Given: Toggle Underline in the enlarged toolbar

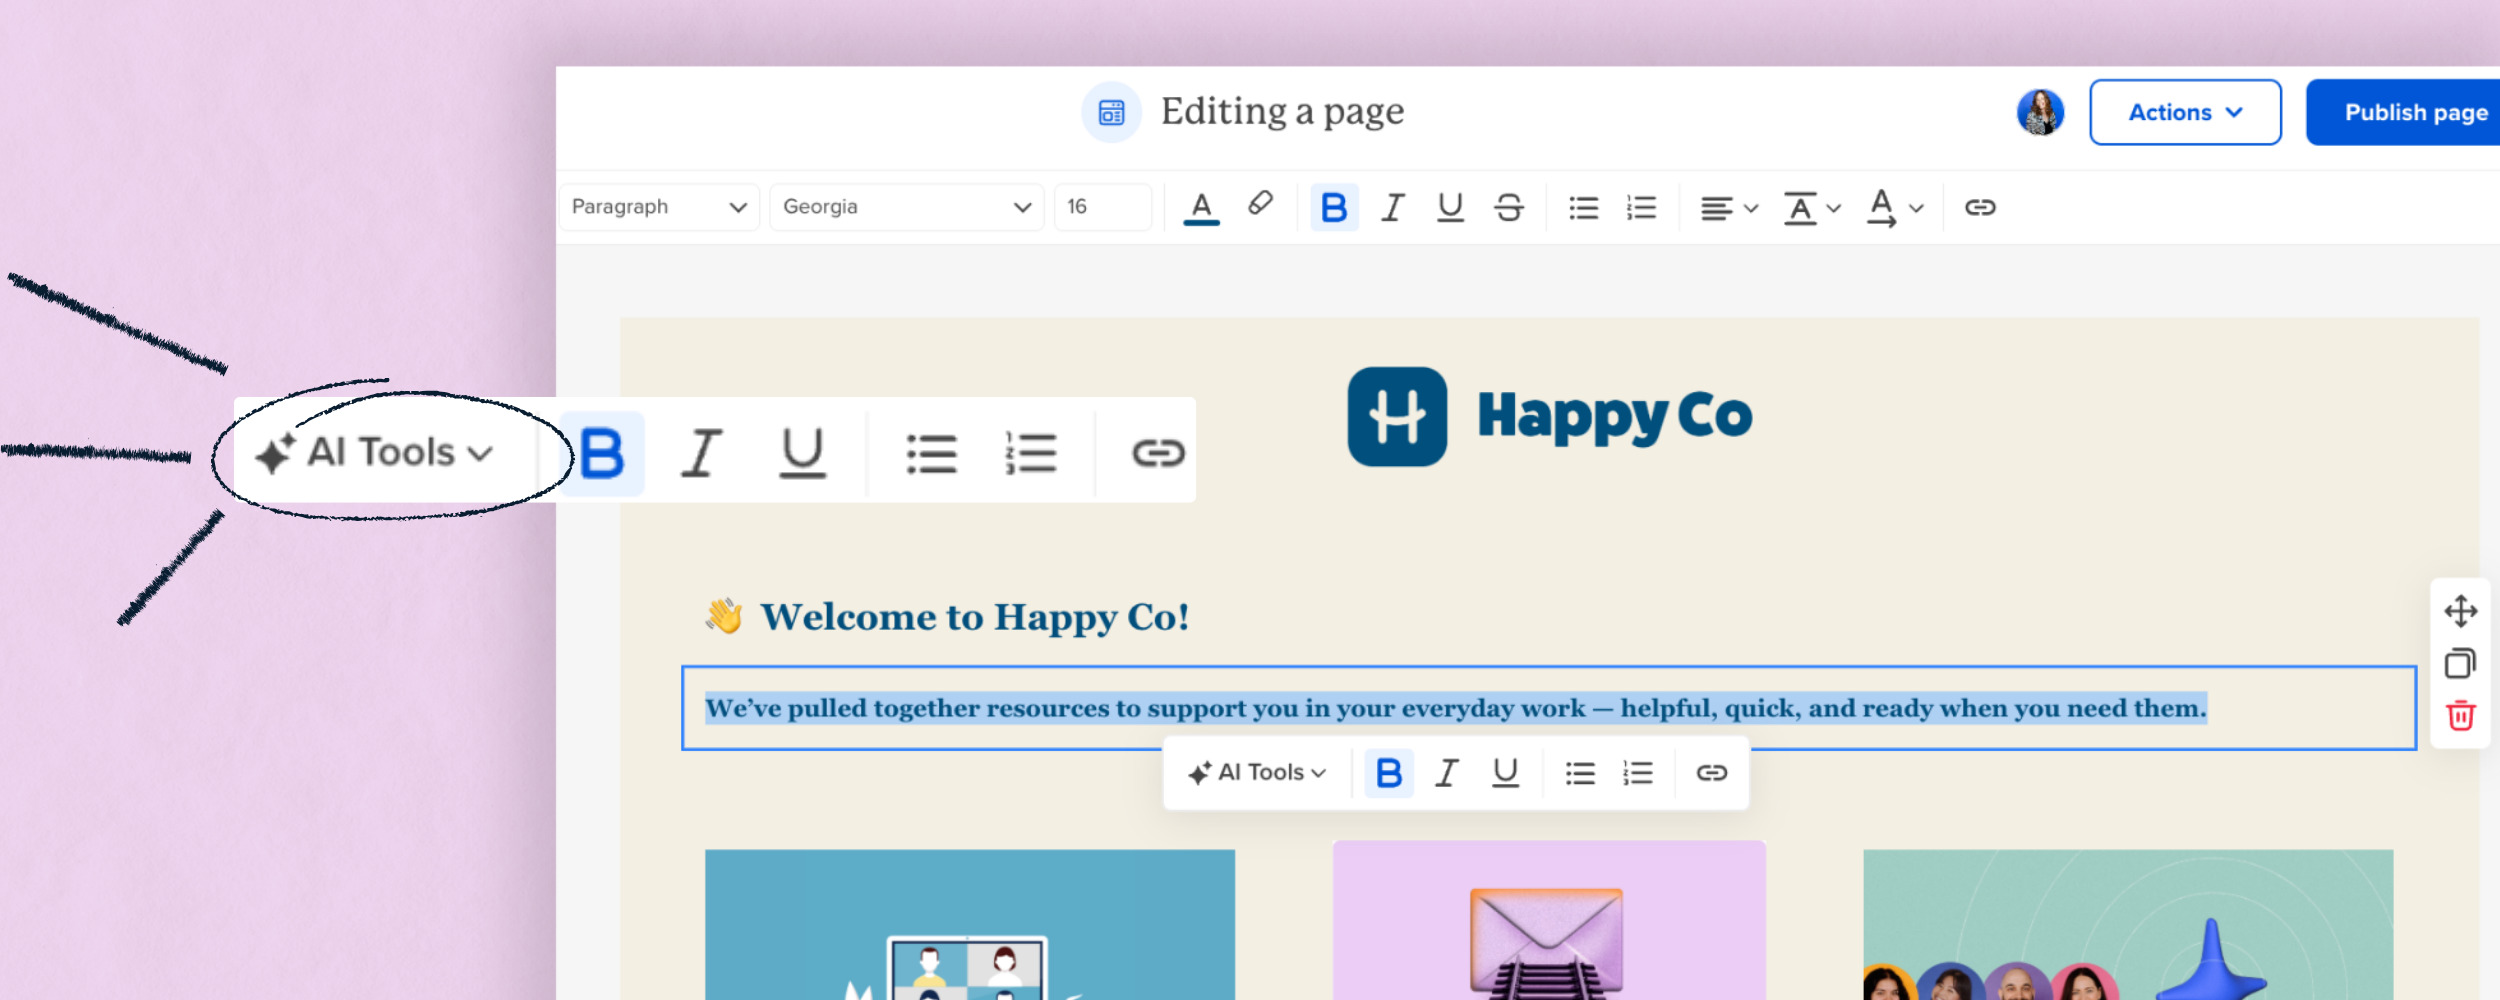Looking at the screenshot, I should 802,454.
